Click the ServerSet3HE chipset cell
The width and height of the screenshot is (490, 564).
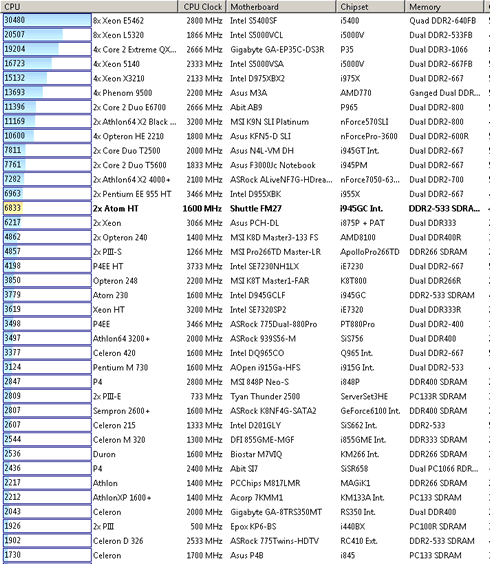364,396
